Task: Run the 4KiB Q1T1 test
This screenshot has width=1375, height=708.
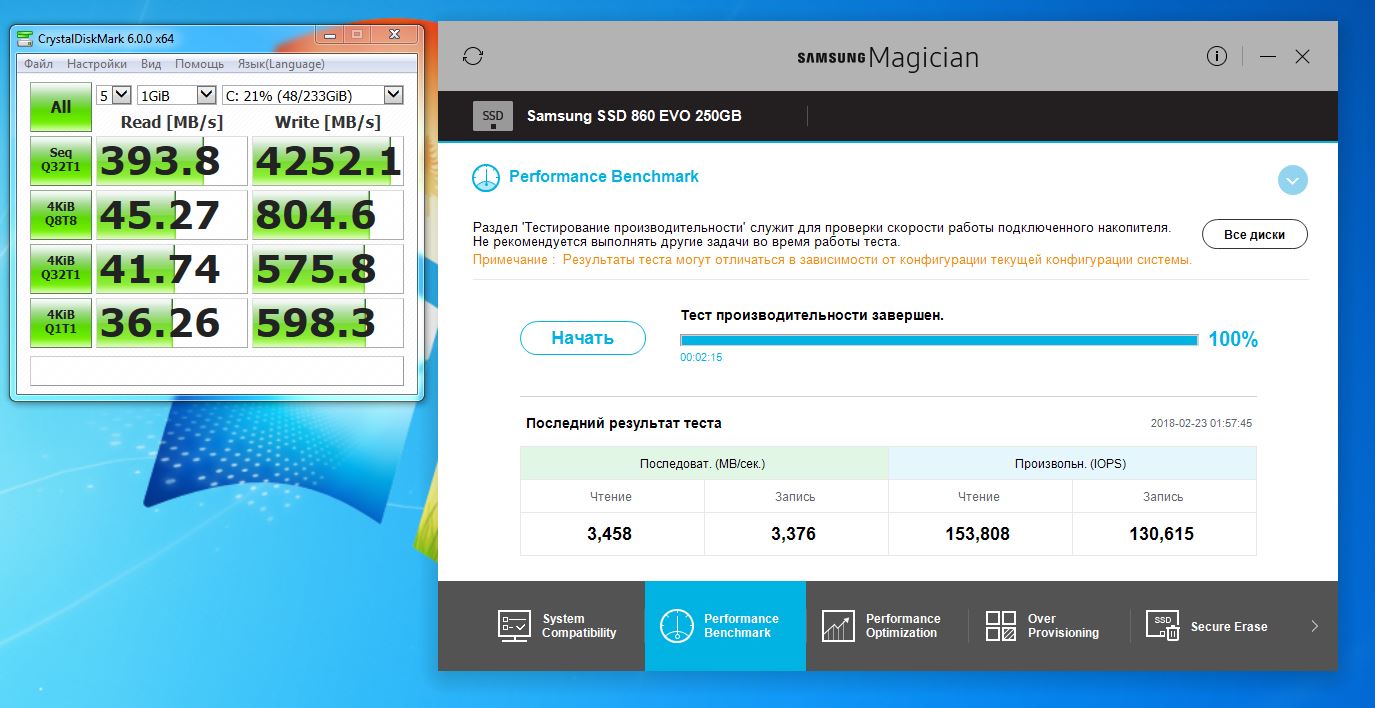Action: [x=61, y=323]
